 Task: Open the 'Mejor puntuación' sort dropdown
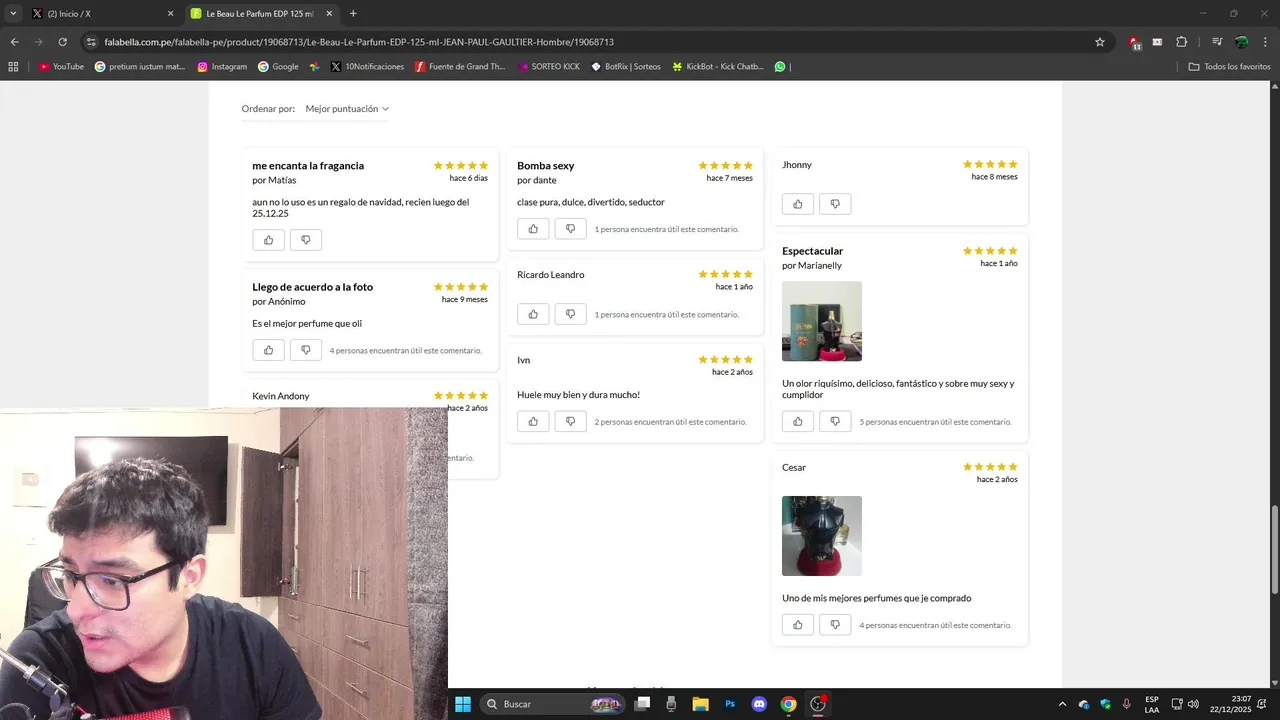tap(347, 108)
